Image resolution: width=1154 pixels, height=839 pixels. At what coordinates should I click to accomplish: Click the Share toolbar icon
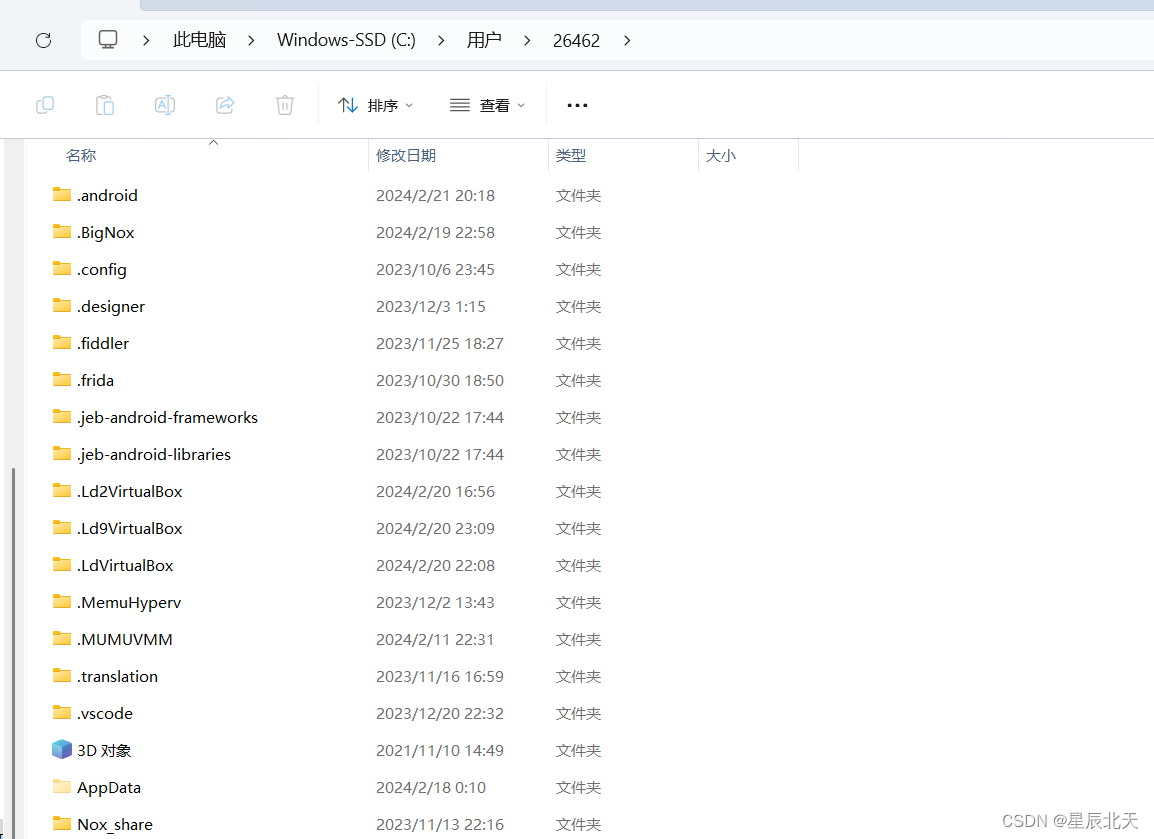coord(225,105)
